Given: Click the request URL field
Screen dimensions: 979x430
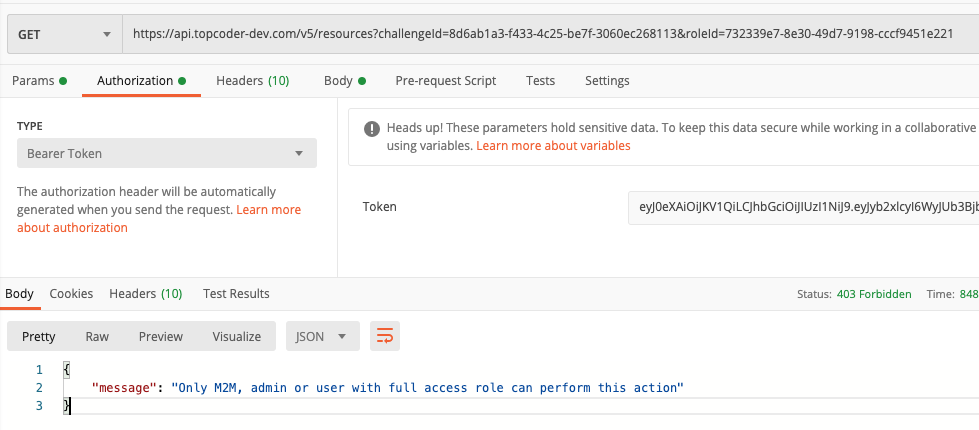Looking at the screenshot, I should click(x=551, y=34).
